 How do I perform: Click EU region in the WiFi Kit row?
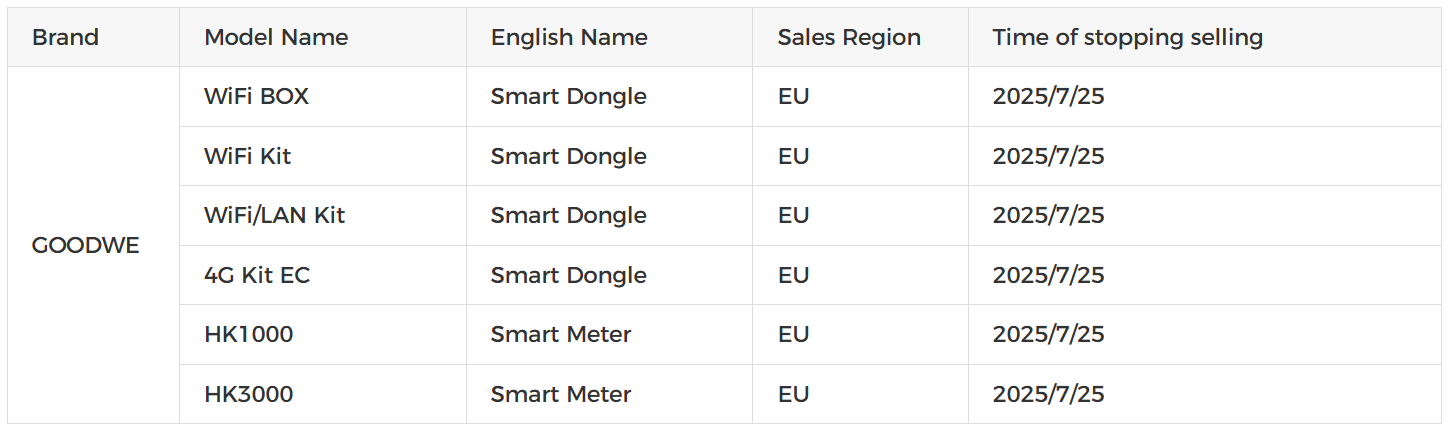coord(793,157)
